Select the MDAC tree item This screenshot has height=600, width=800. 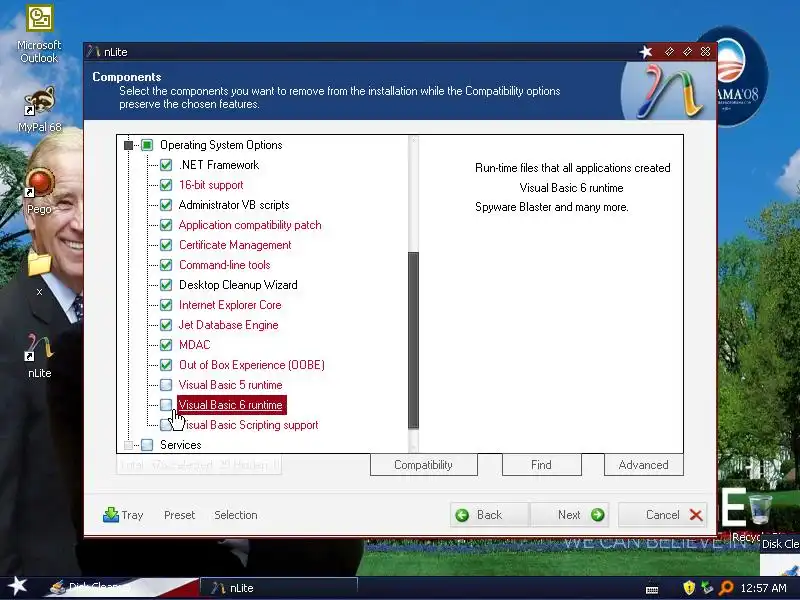pyautogui.click(x=194, y=345)
